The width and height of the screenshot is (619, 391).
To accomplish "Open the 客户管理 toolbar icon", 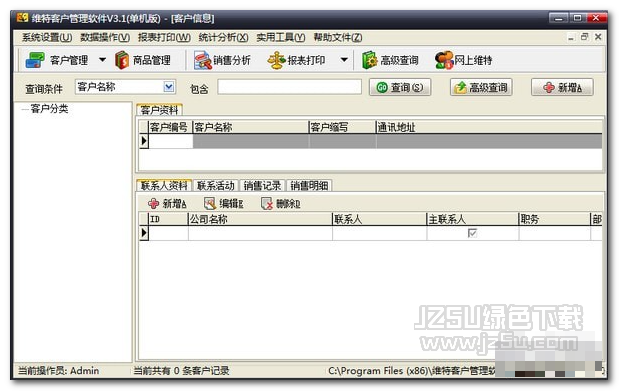I will 57,60.
